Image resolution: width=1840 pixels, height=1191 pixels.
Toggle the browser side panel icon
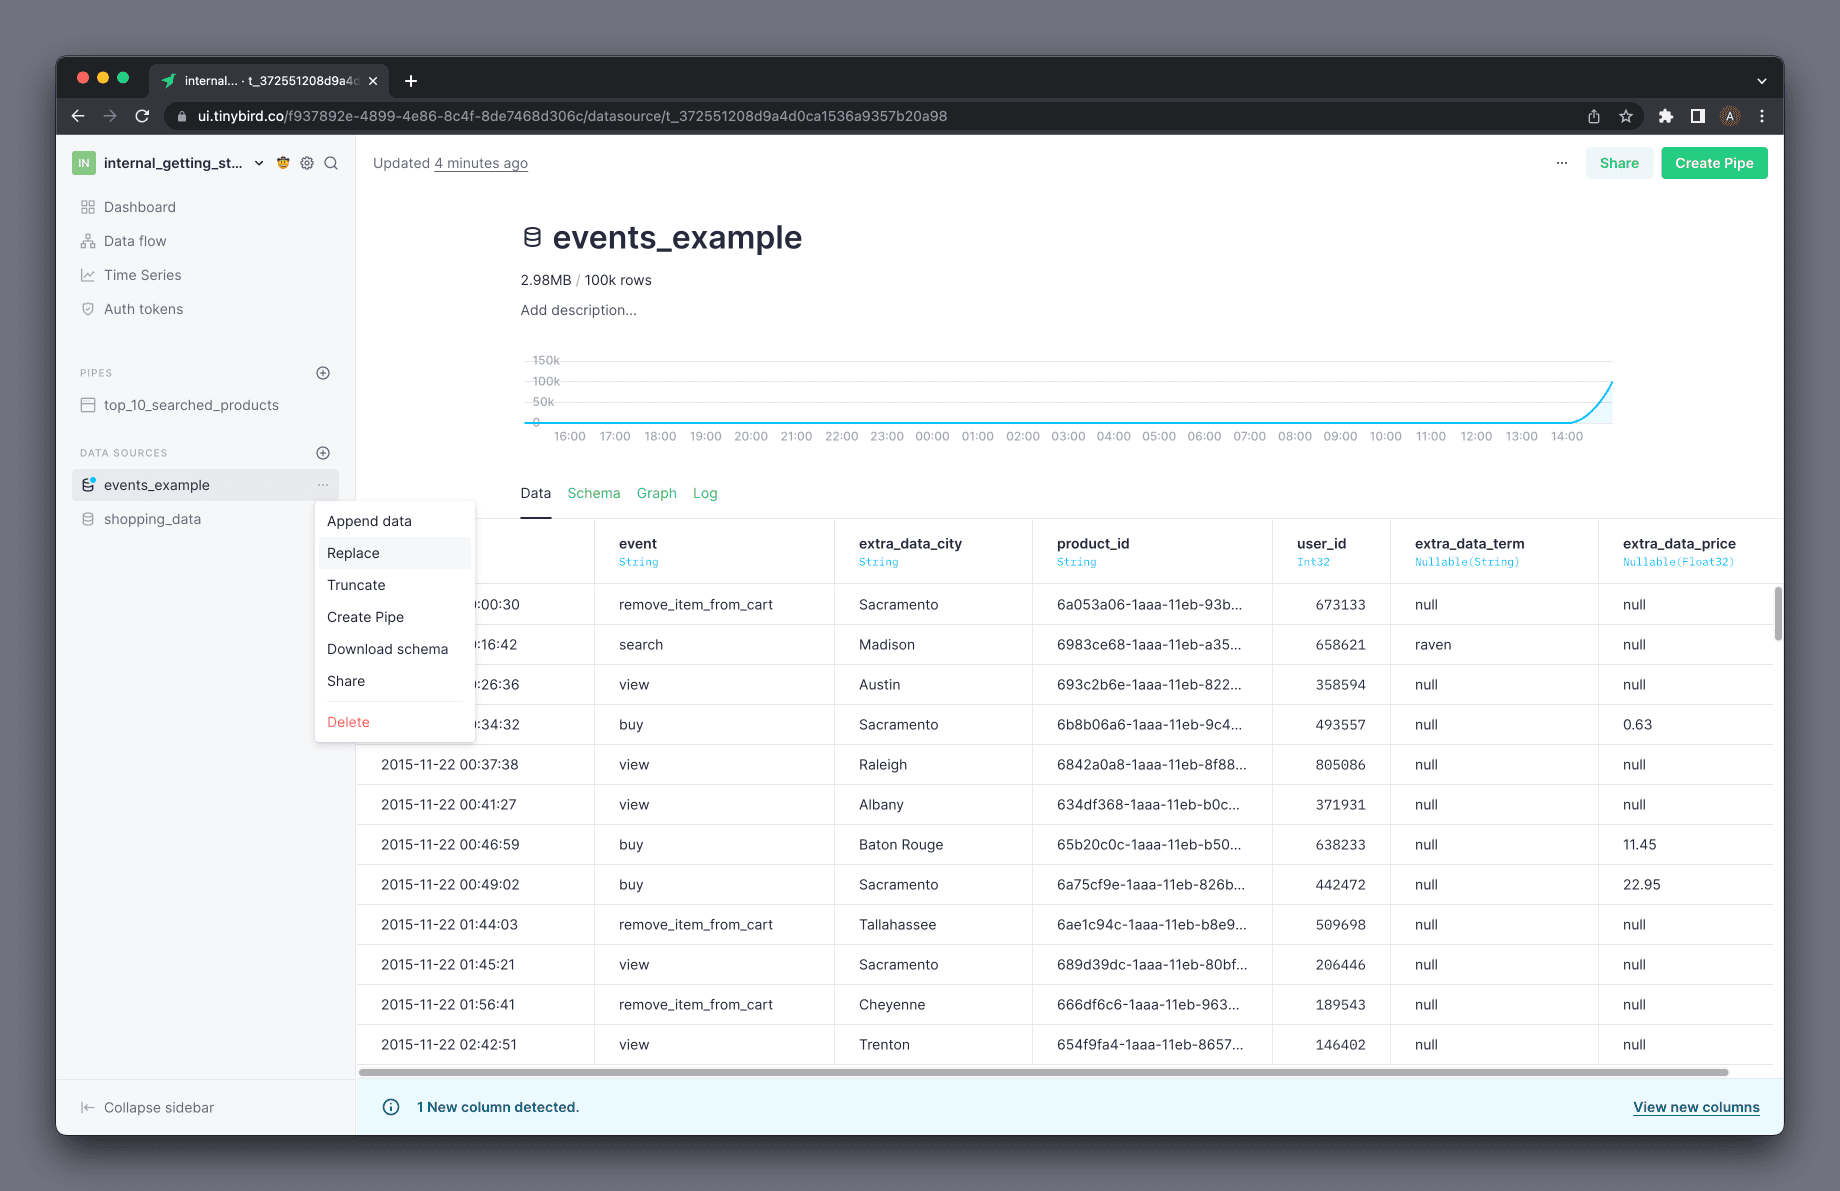click(1697, 116)
